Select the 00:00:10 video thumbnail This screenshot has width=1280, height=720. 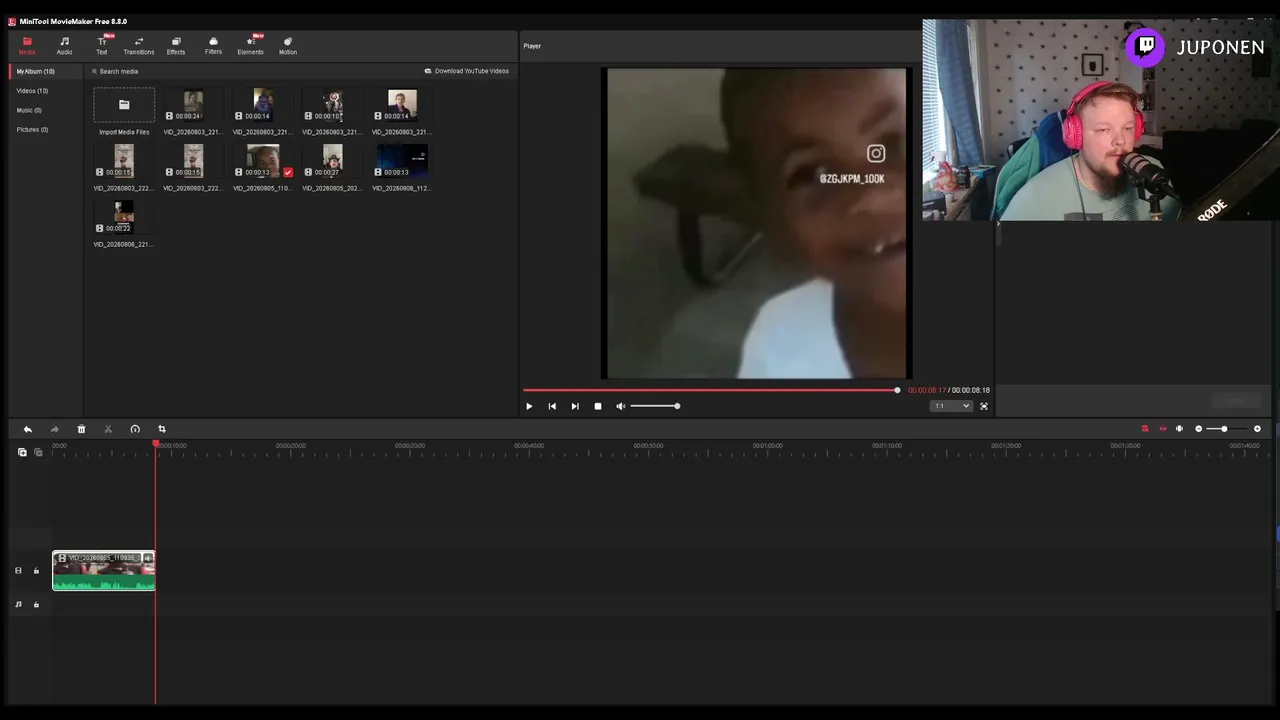pyautogui.click(x=333, y=105)
